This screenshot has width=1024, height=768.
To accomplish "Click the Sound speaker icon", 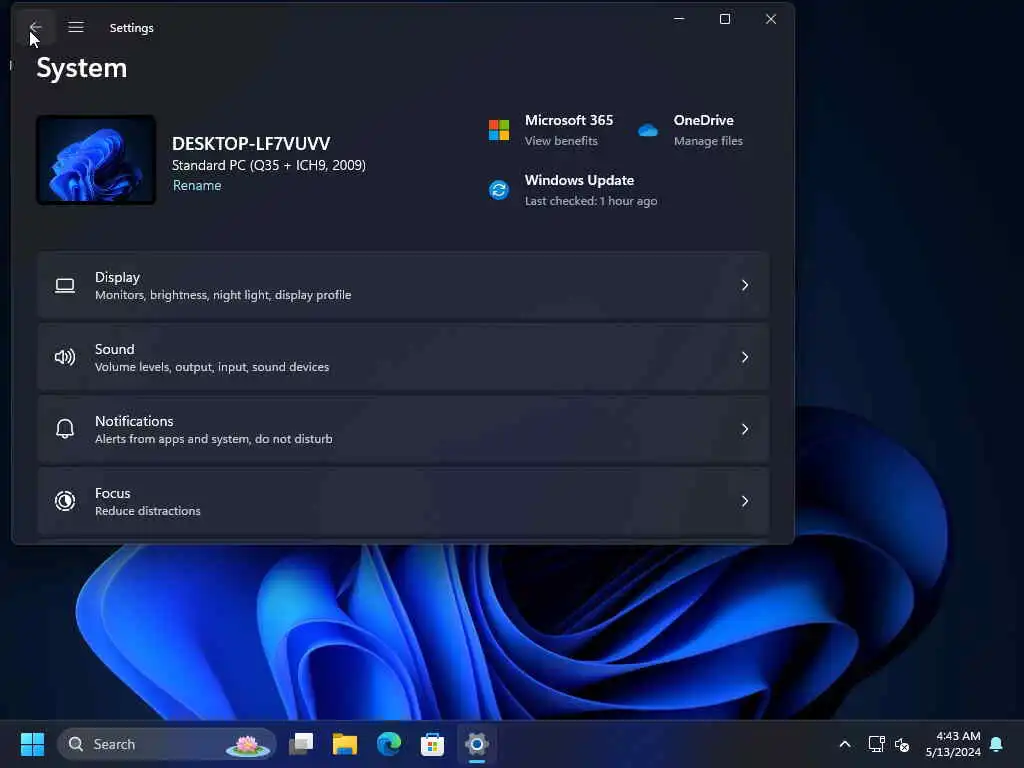I will [x=65, y=357].
